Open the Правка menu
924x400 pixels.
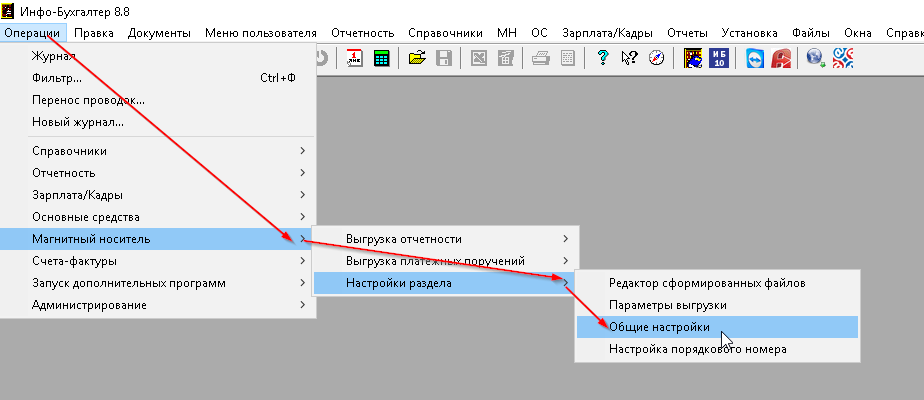tap(94, 33)
